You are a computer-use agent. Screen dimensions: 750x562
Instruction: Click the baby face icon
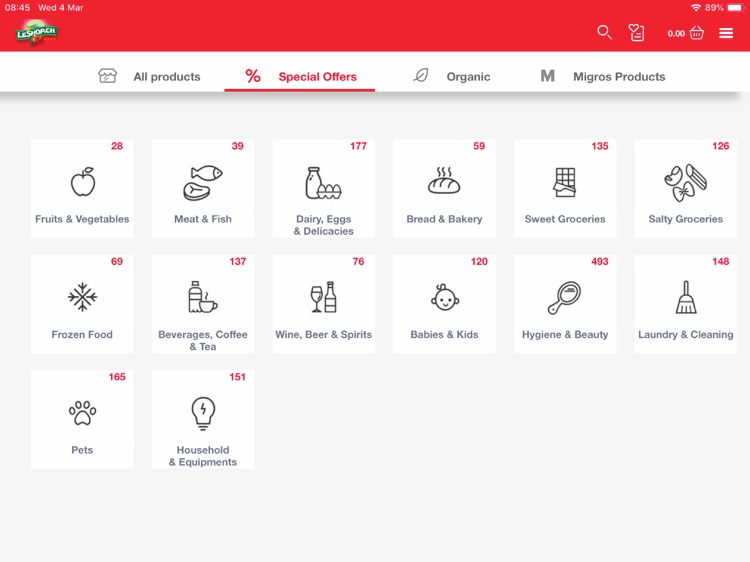[444, 297]
